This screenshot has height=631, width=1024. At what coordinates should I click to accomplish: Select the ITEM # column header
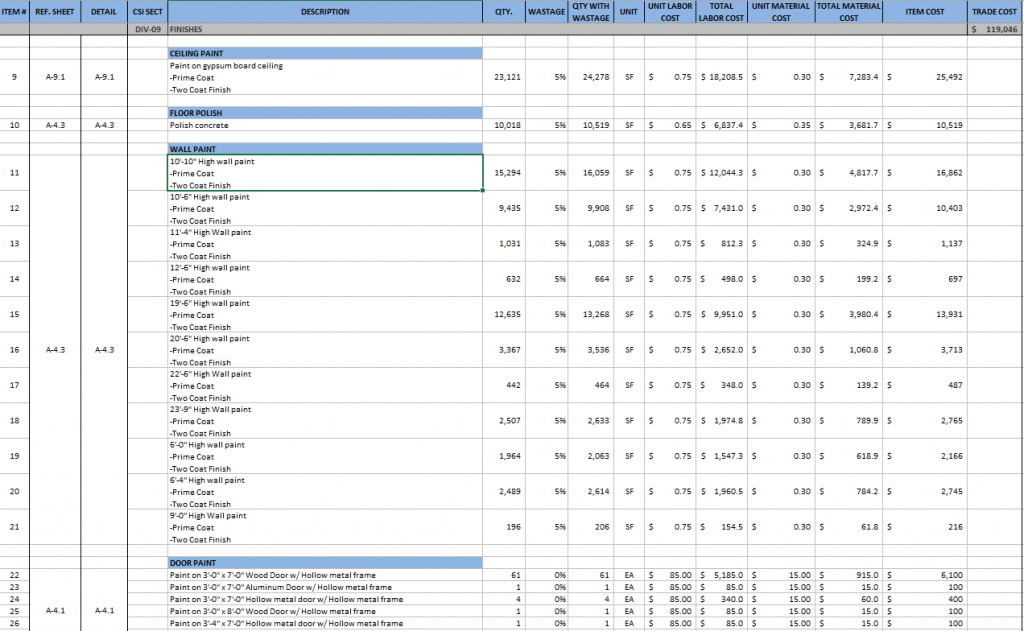[14, 12]
